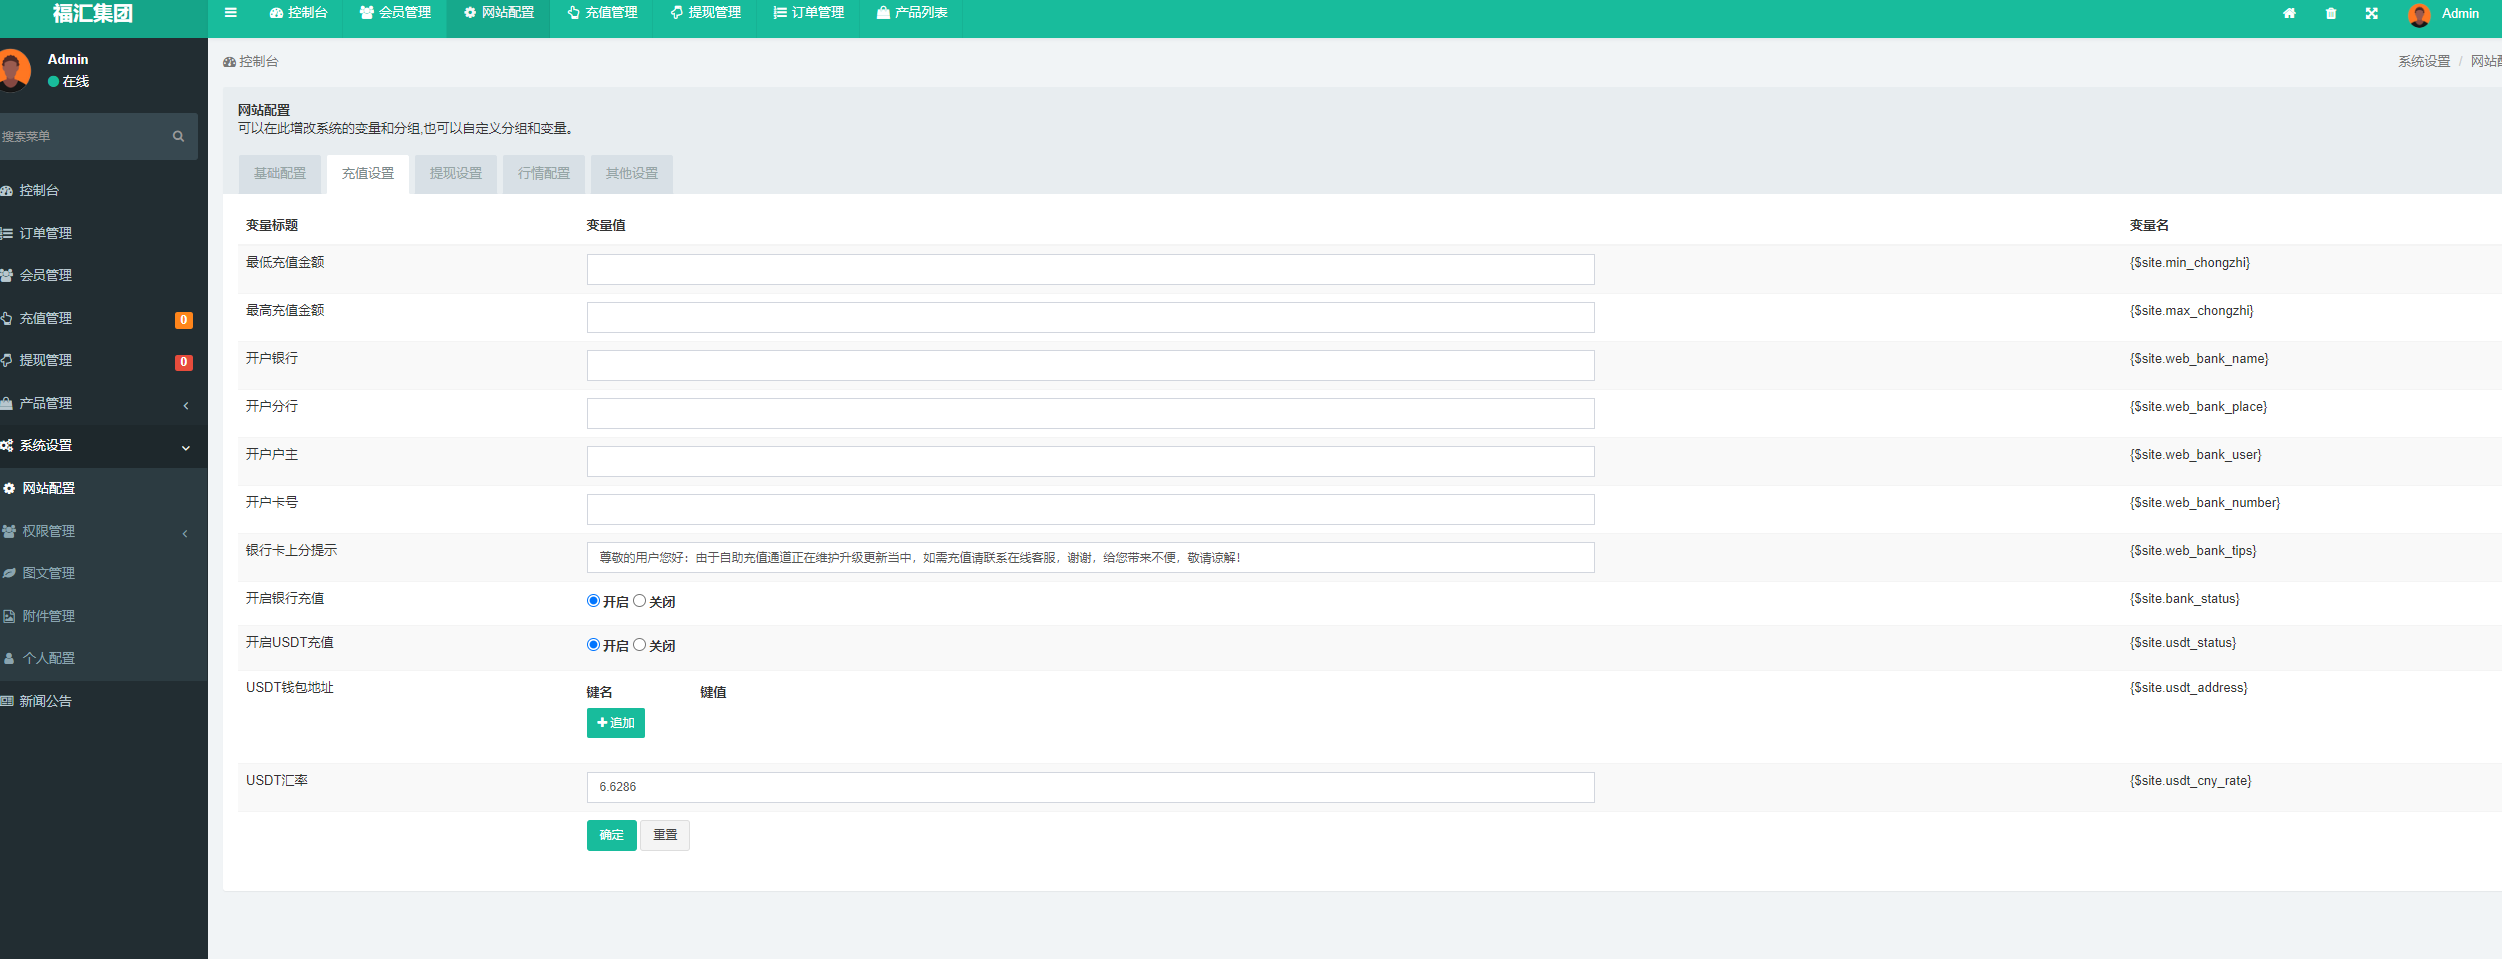
Task: Click the search icon in sidebar
Action: coord(178,137)
